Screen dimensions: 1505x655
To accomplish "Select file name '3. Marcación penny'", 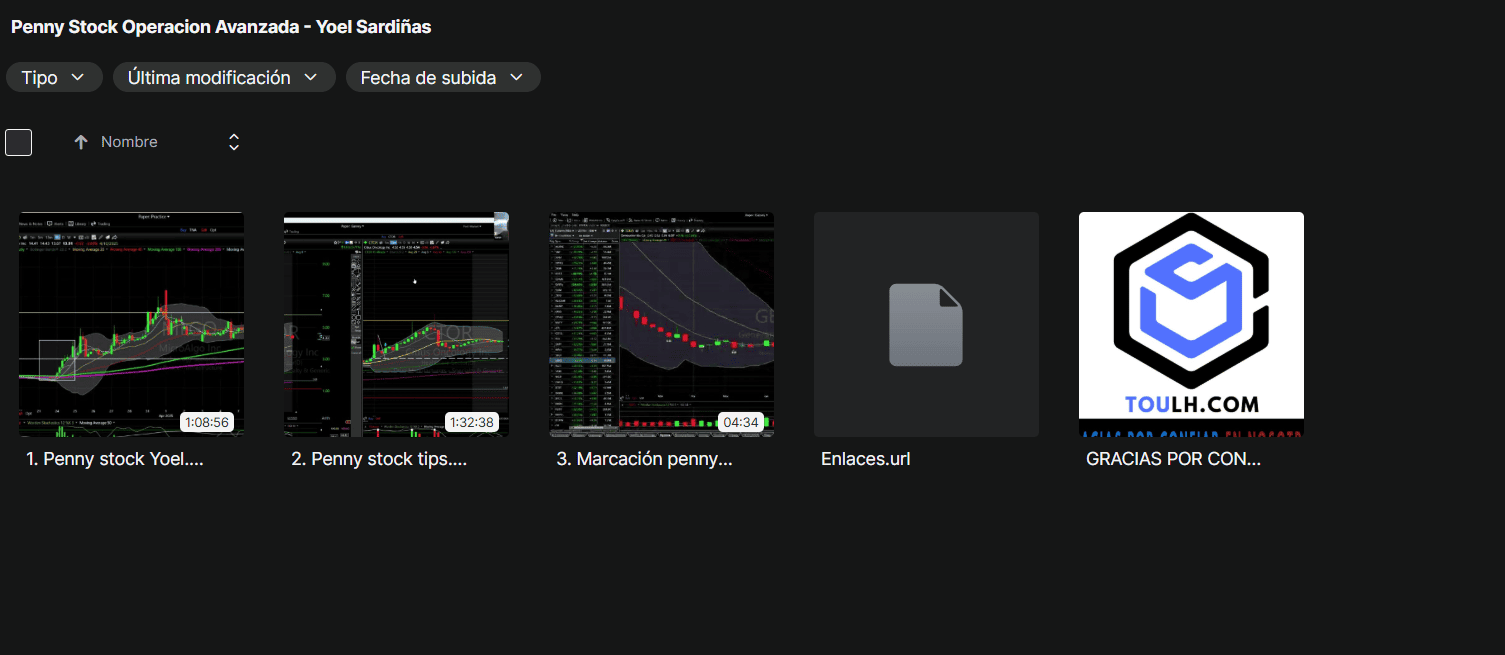I will pos(644,460).
